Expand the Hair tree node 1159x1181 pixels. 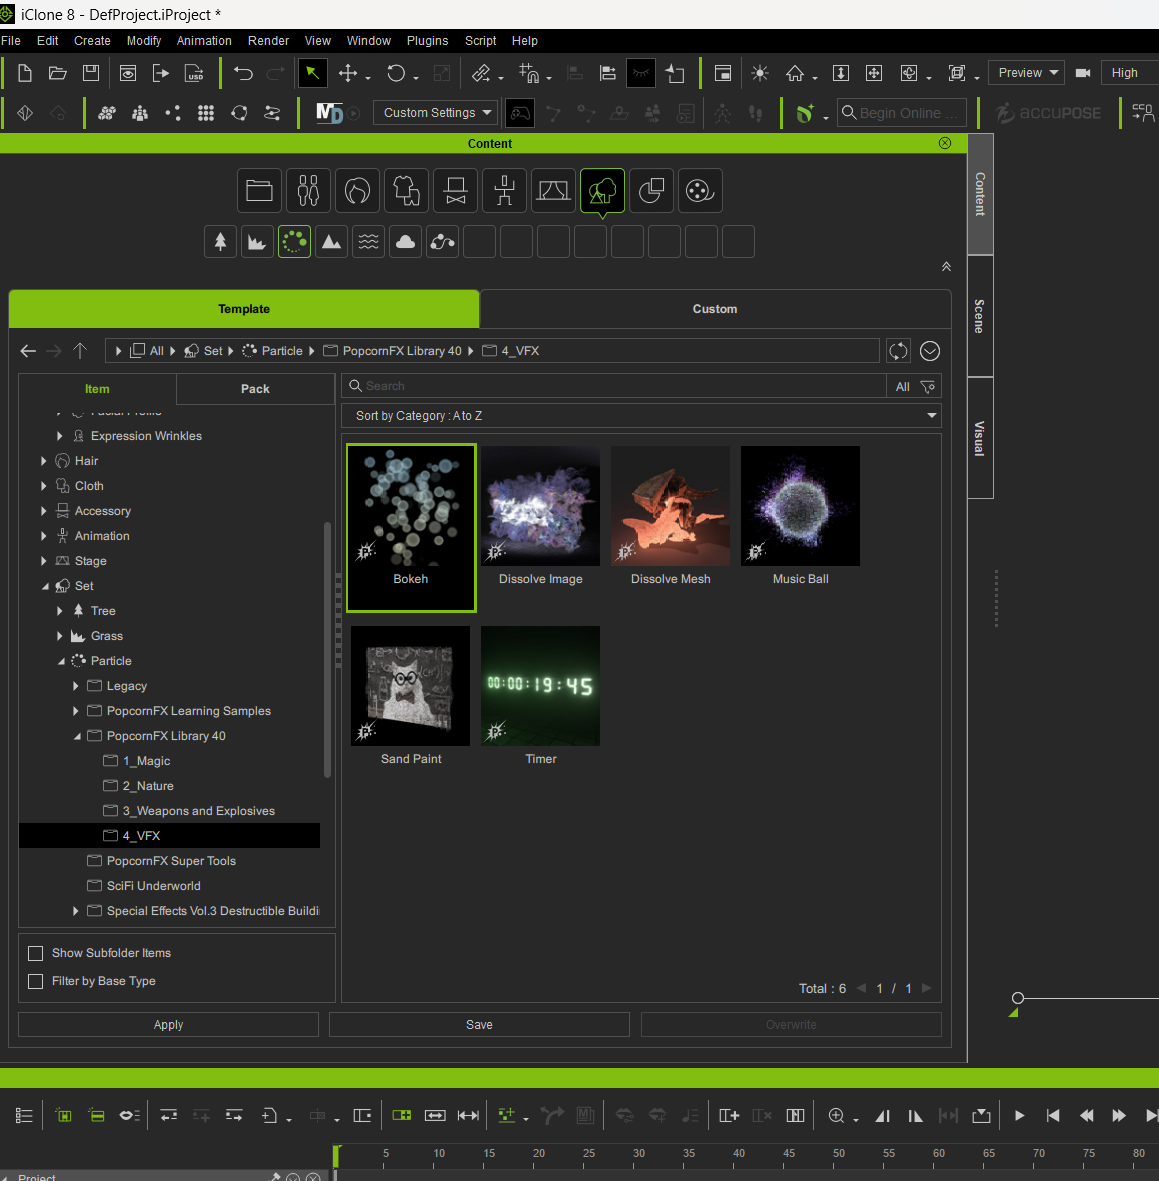click(x=44, y=461)
